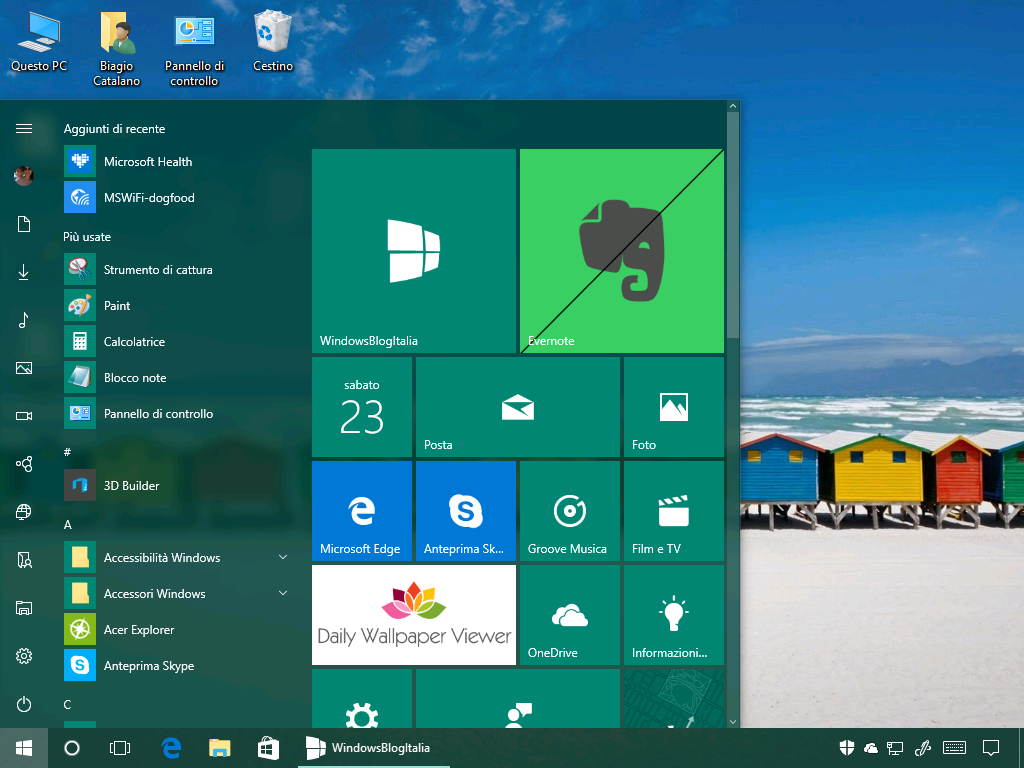Open the pen workspace tray icon

(923, 748)
